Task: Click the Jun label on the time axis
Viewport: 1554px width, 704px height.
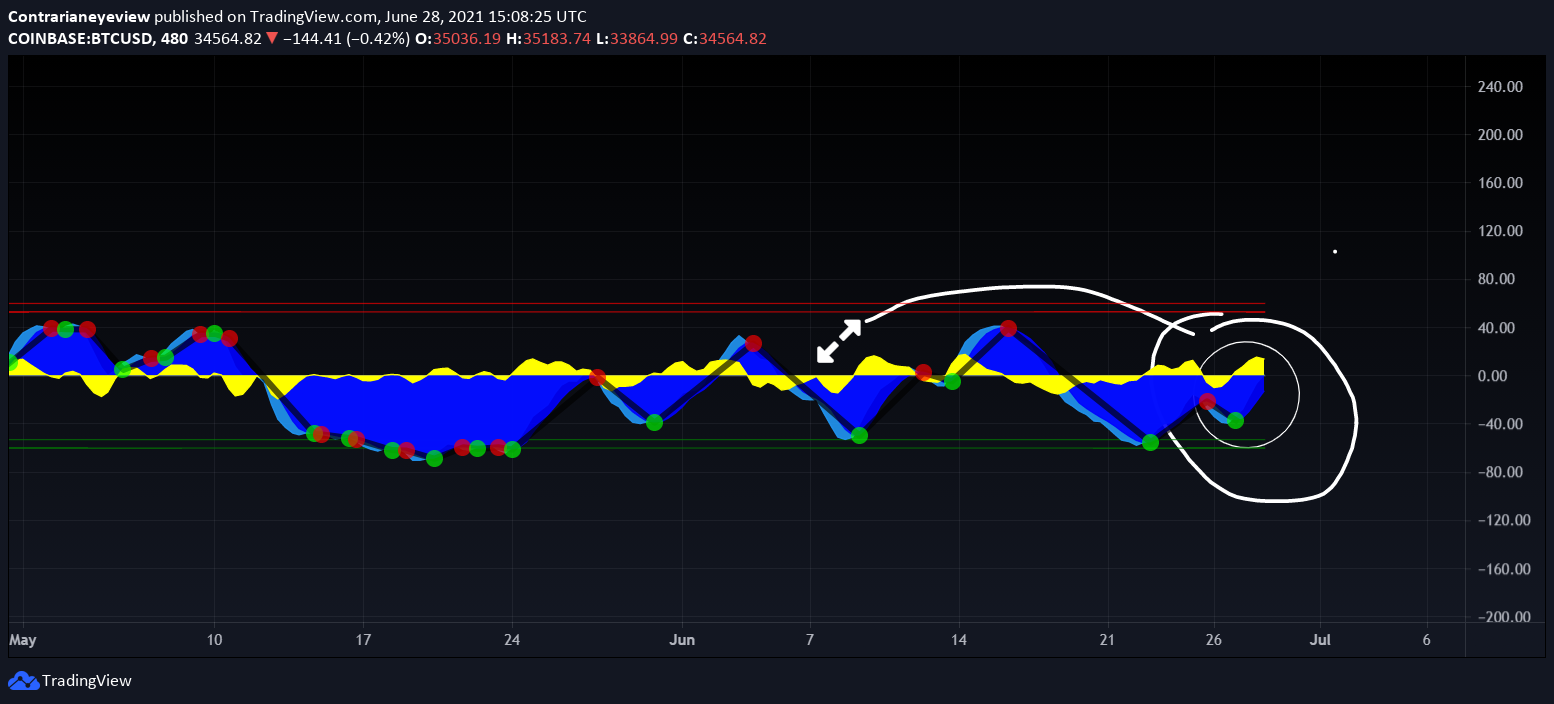Action: (x=683, y=640)
